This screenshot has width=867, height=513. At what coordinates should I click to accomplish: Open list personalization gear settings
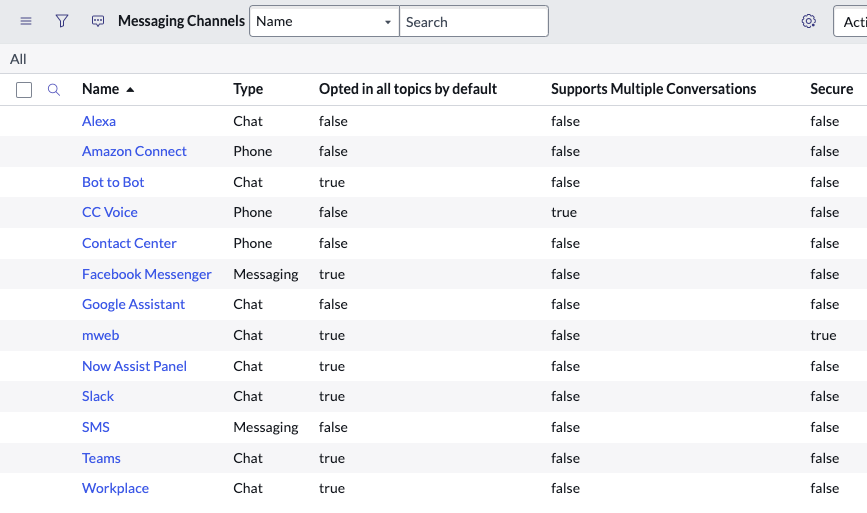pyautogui.click(x=808, y=22)
